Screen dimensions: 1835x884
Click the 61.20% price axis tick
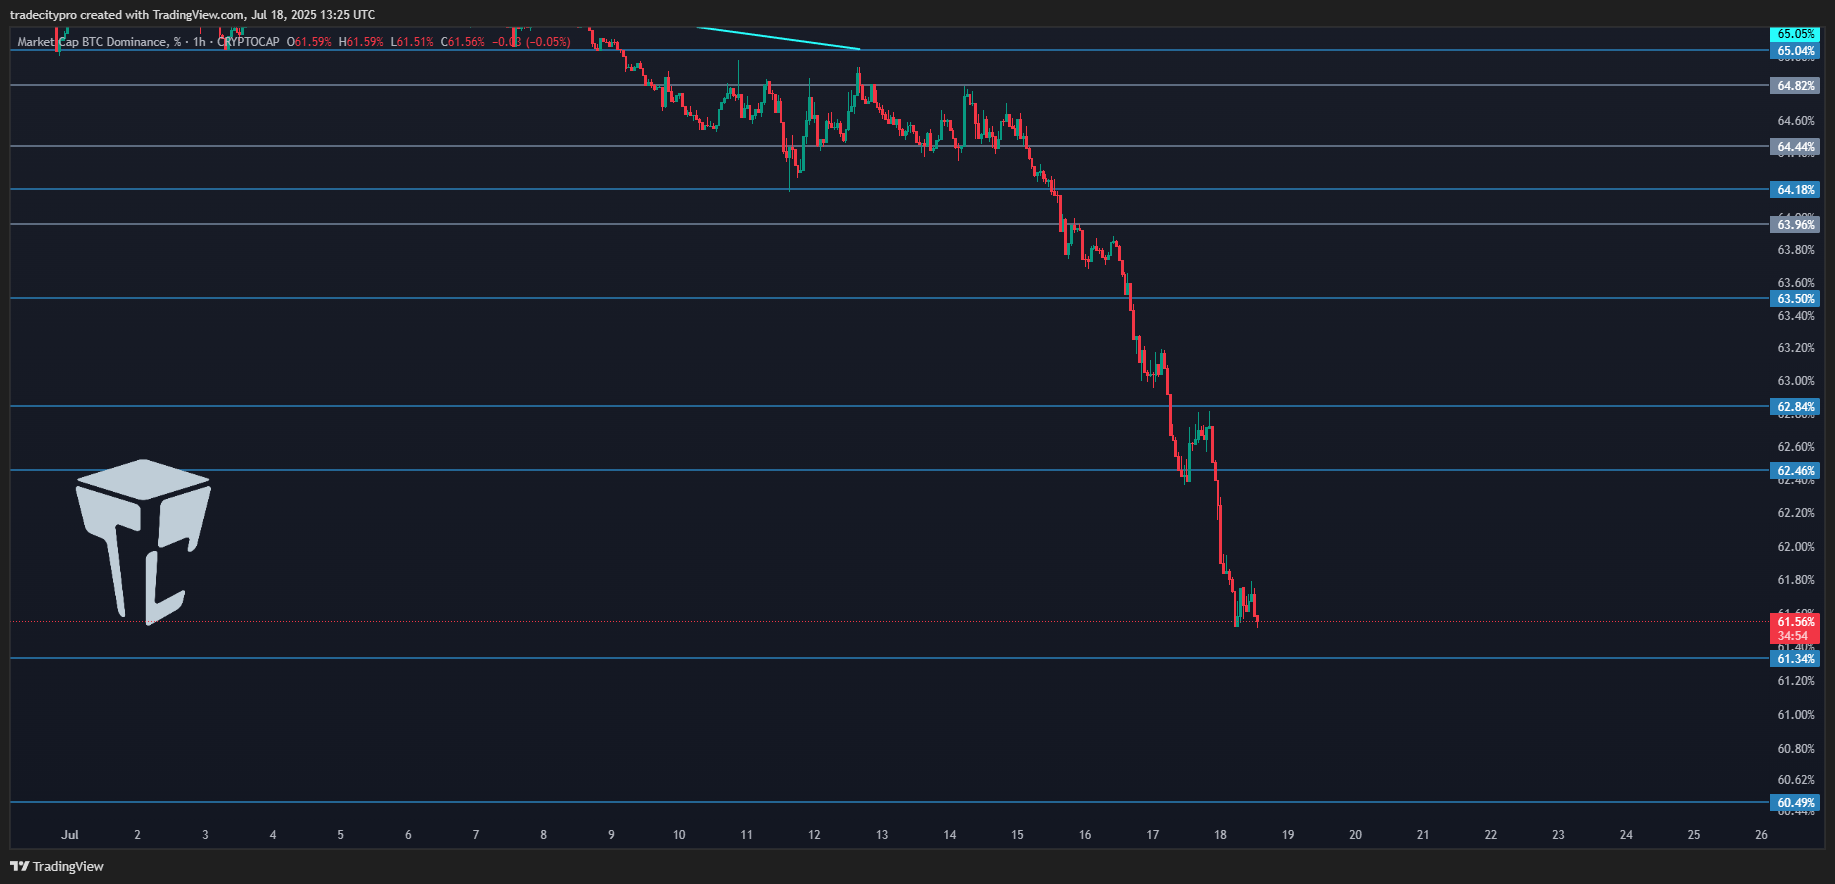point(1795,681)
